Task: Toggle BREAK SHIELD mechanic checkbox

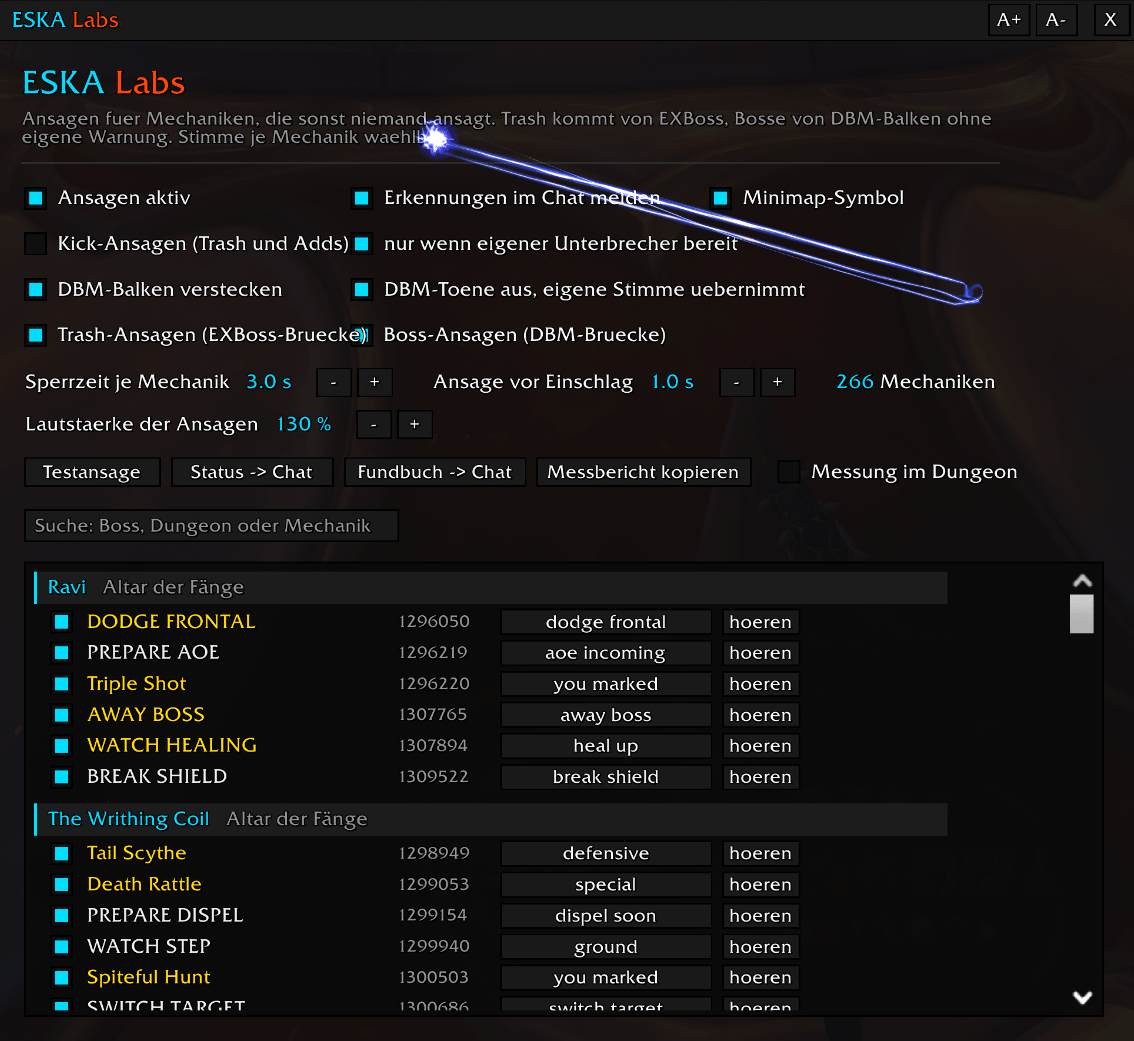Action: pyautogui.click(x=61, y=777)
